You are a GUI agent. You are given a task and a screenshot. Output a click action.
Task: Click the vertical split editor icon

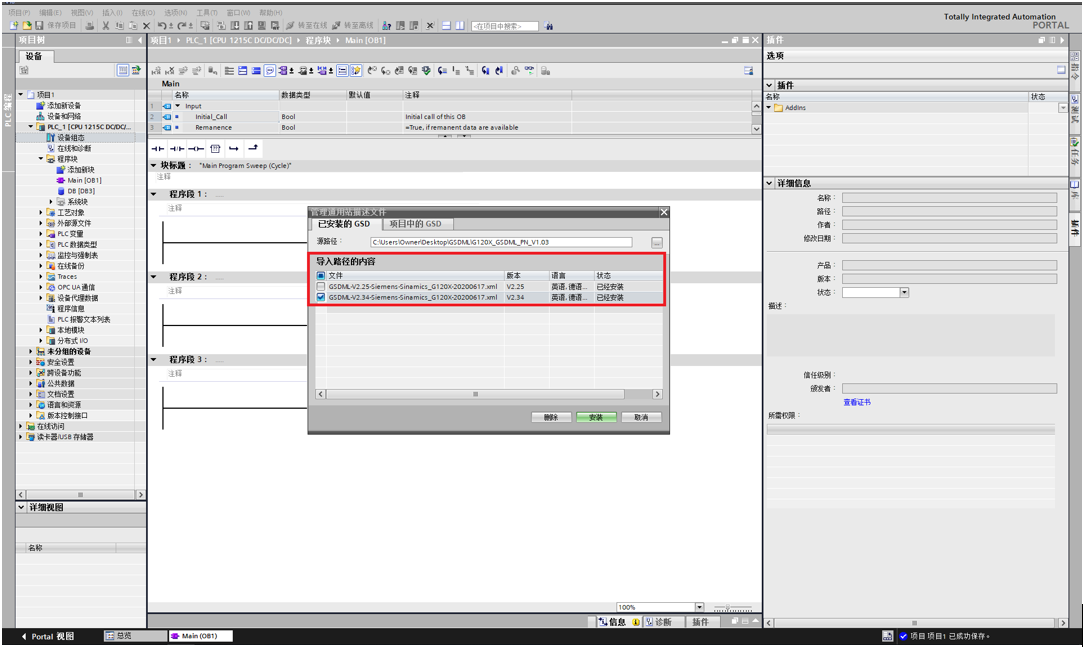459,26
